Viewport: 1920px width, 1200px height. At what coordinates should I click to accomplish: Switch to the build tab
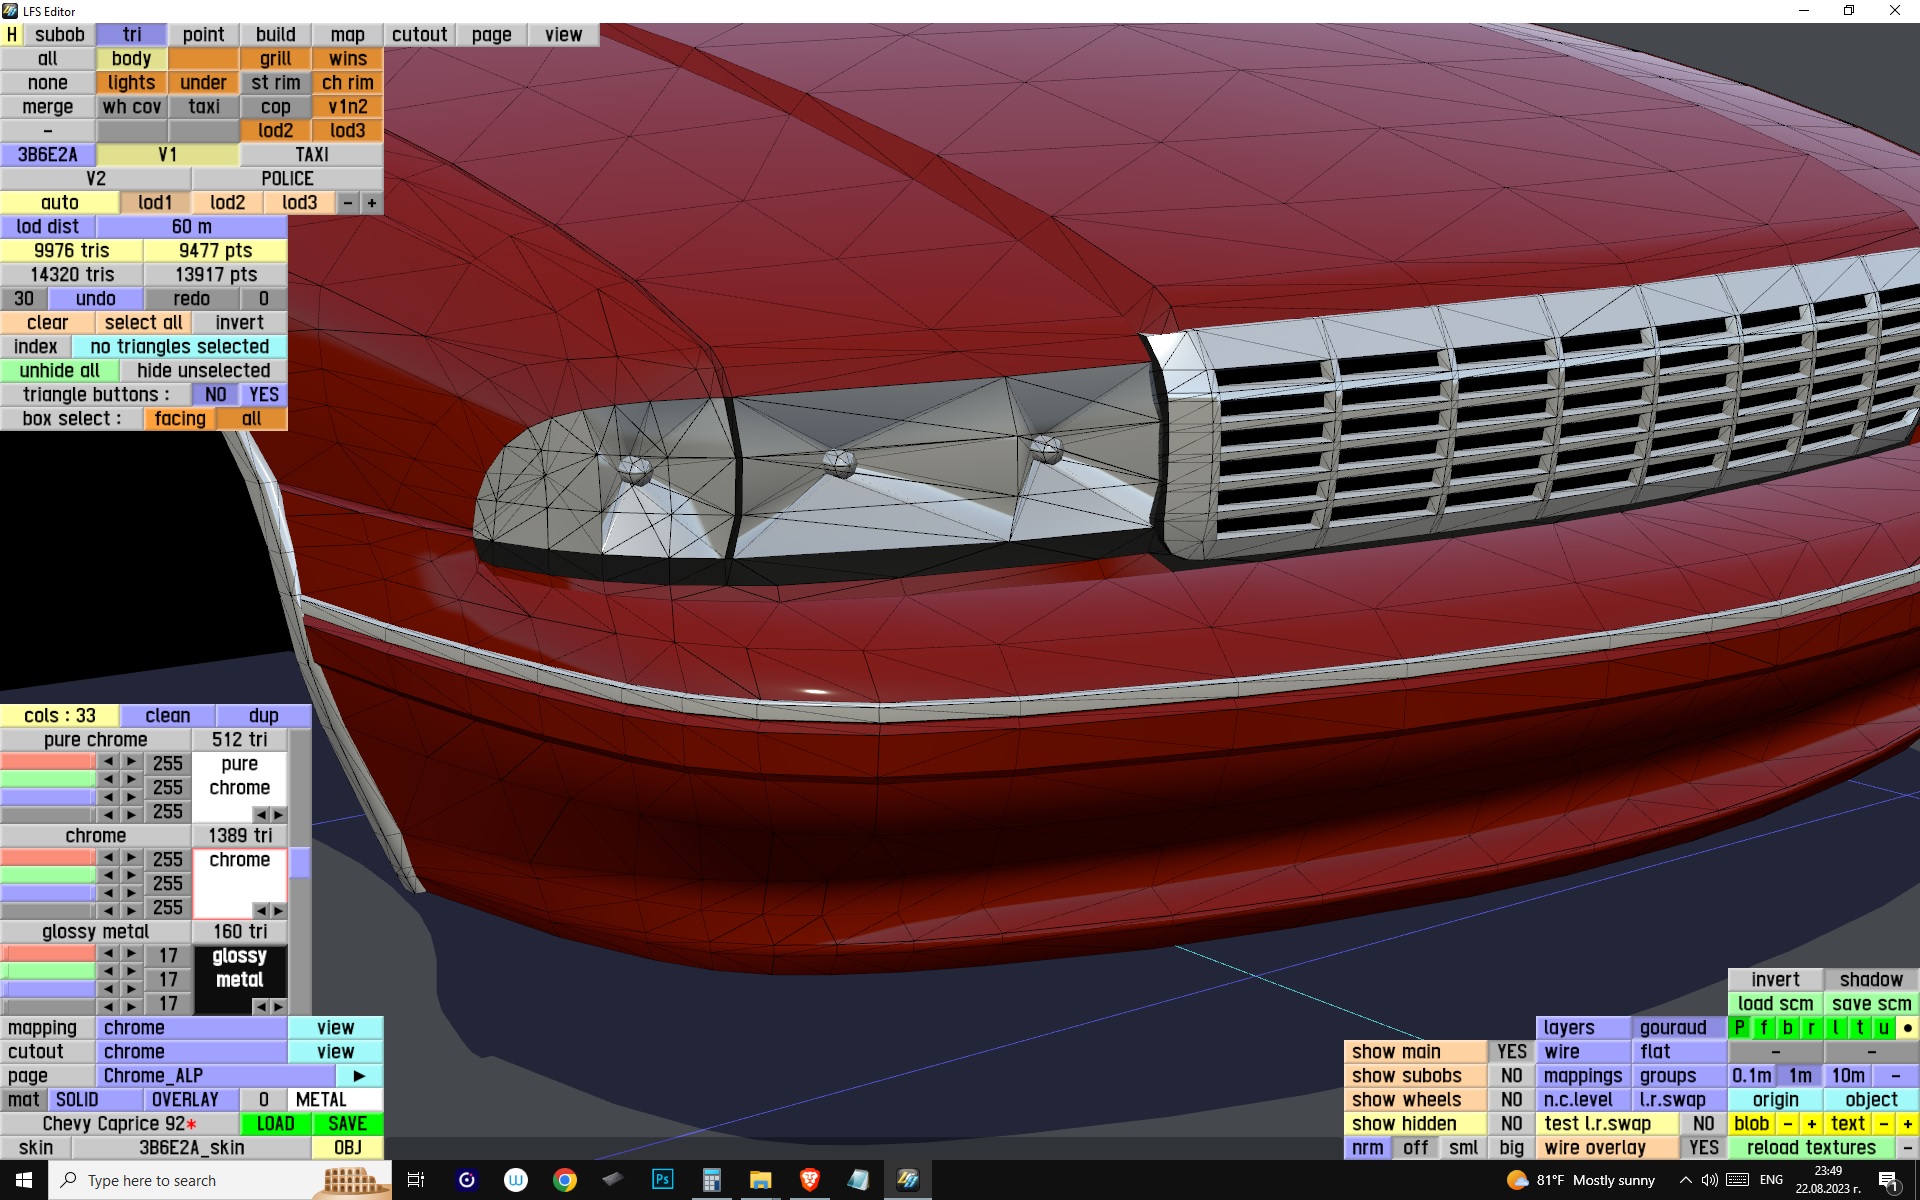pyautogui.click(x=275, y=34)
